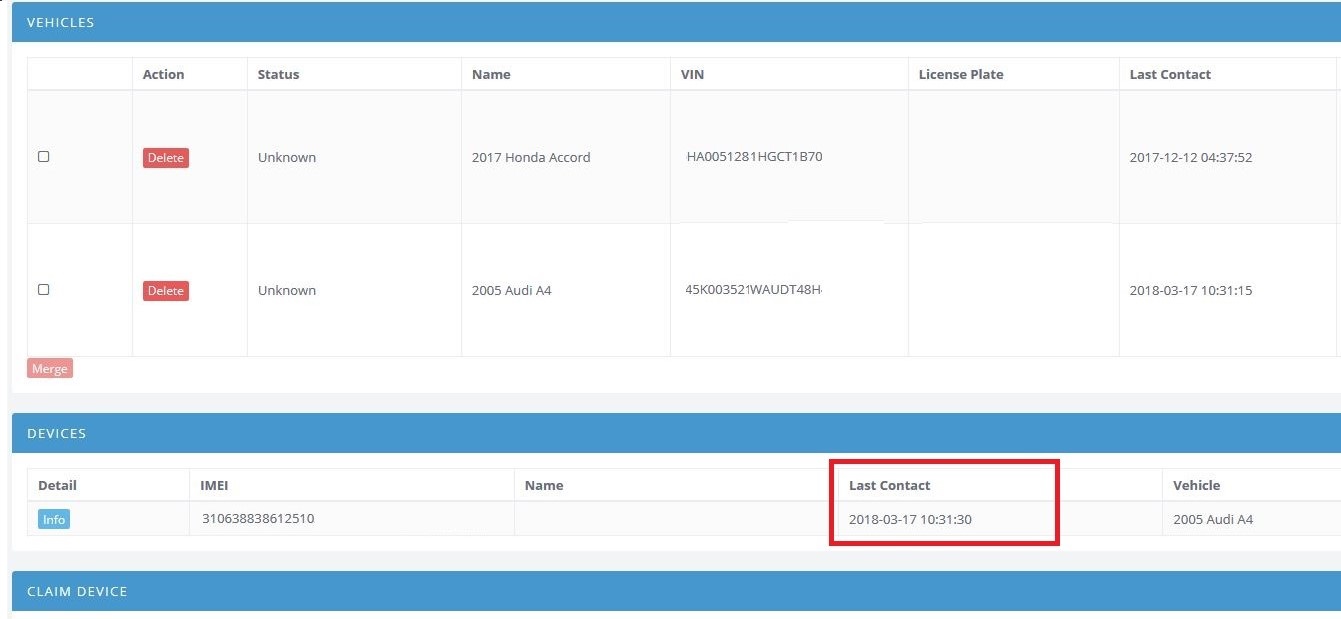
Task: Select the IMEI number 310638838612510
Action: [x=257, y=519]
